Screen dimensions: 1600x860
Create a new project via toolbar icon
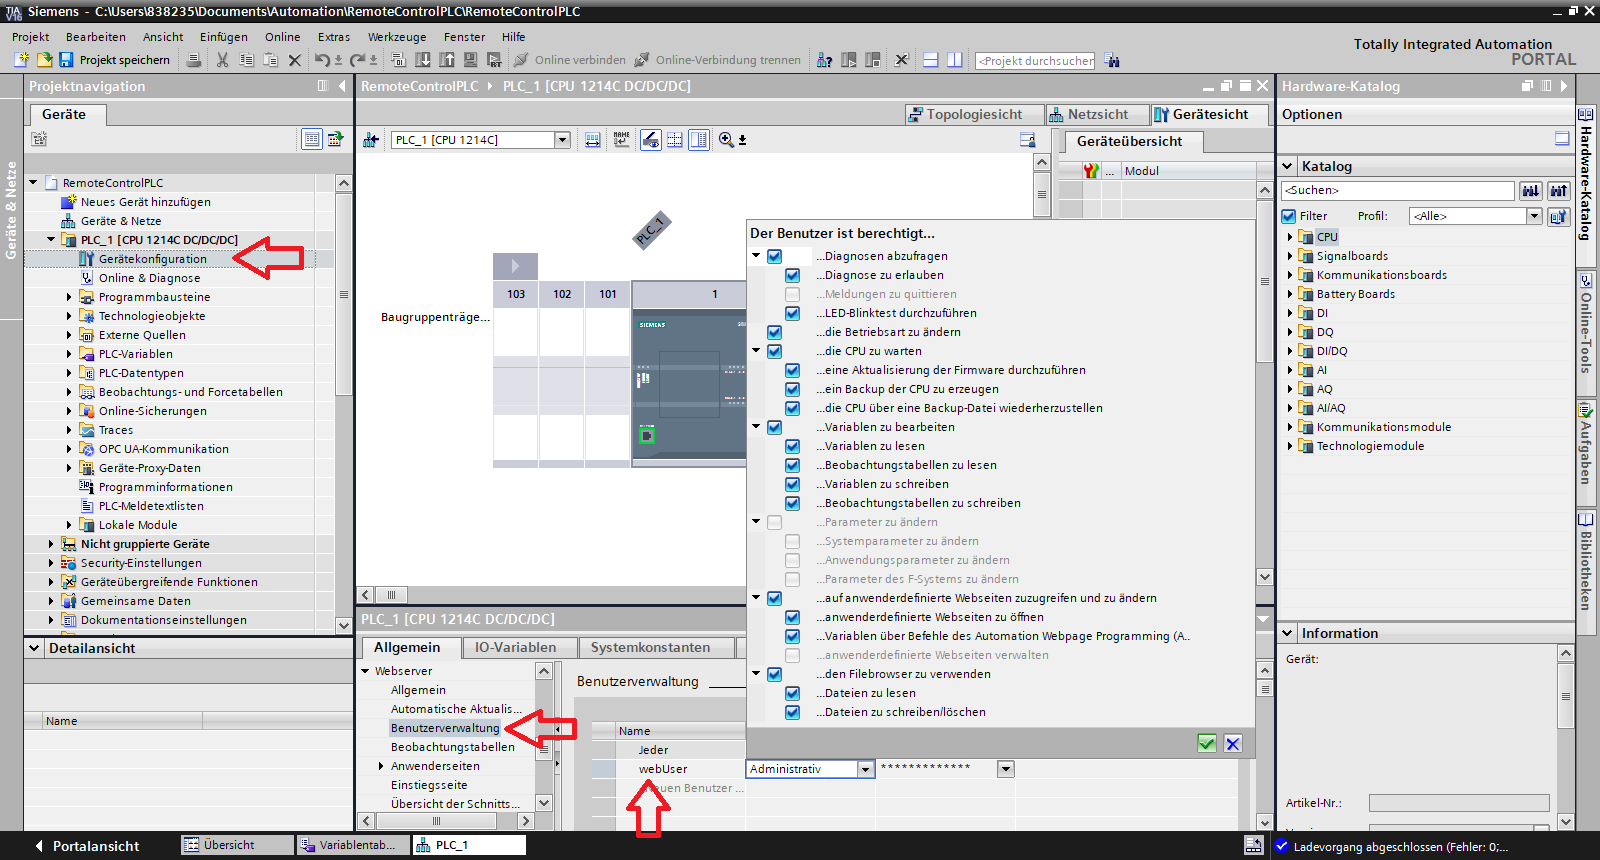click(22, 60)
